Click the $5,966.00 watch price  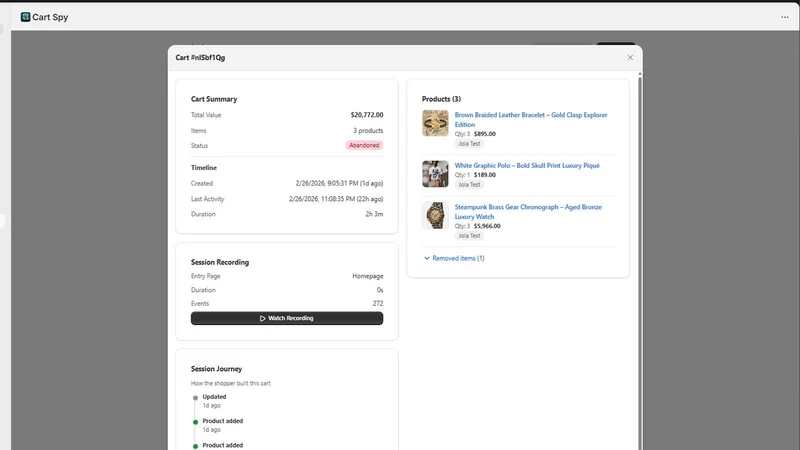coord(487,226)
